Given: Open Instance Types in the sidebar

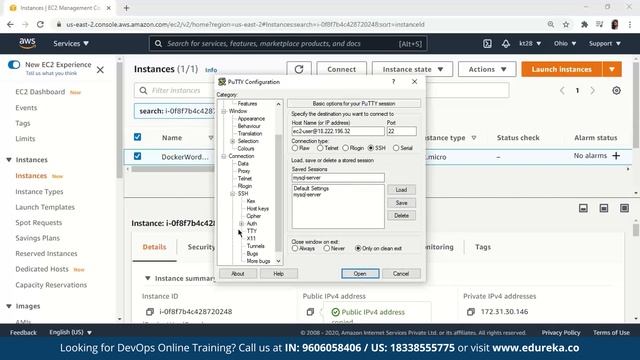Looking at the screenshot, I should [x=39, y=191].
